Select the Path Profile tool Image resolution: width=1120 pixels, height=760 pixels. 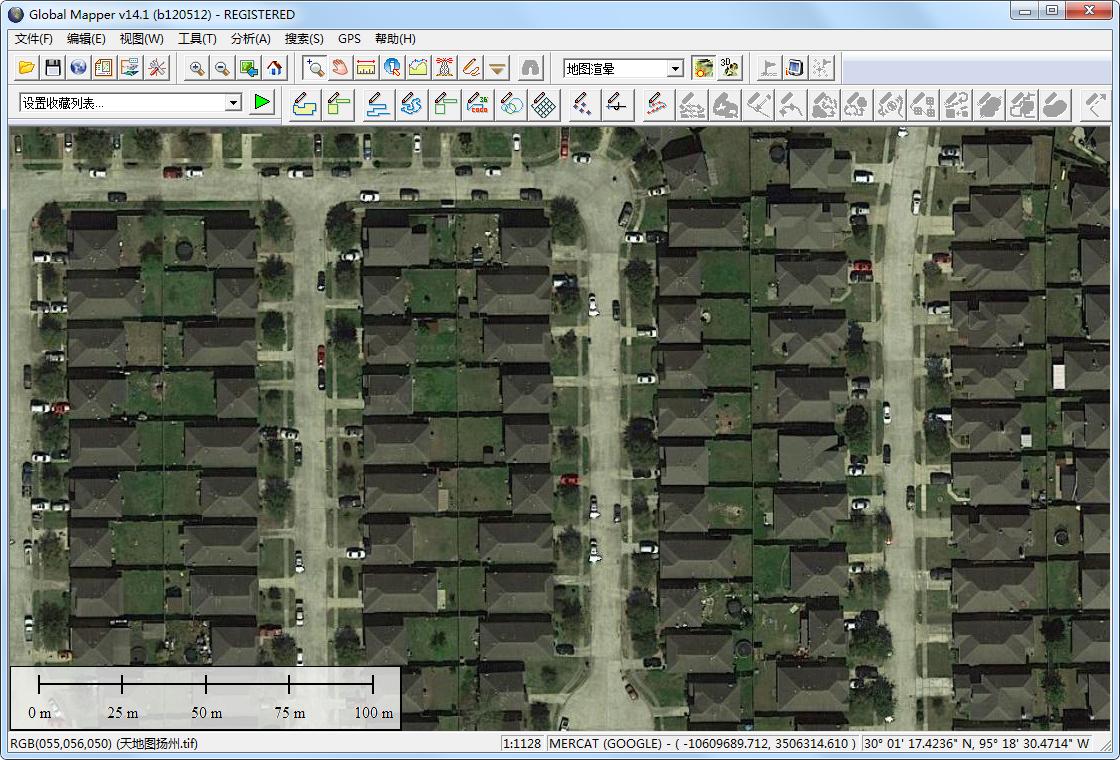click(x=418, y=68)
